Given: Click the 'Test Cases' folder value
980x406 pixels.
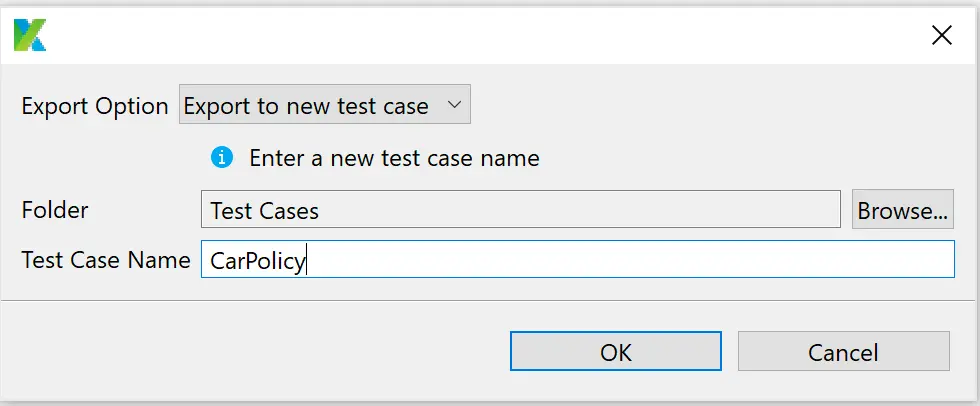Looking at the screenshot, I should (x=264, y=211).
